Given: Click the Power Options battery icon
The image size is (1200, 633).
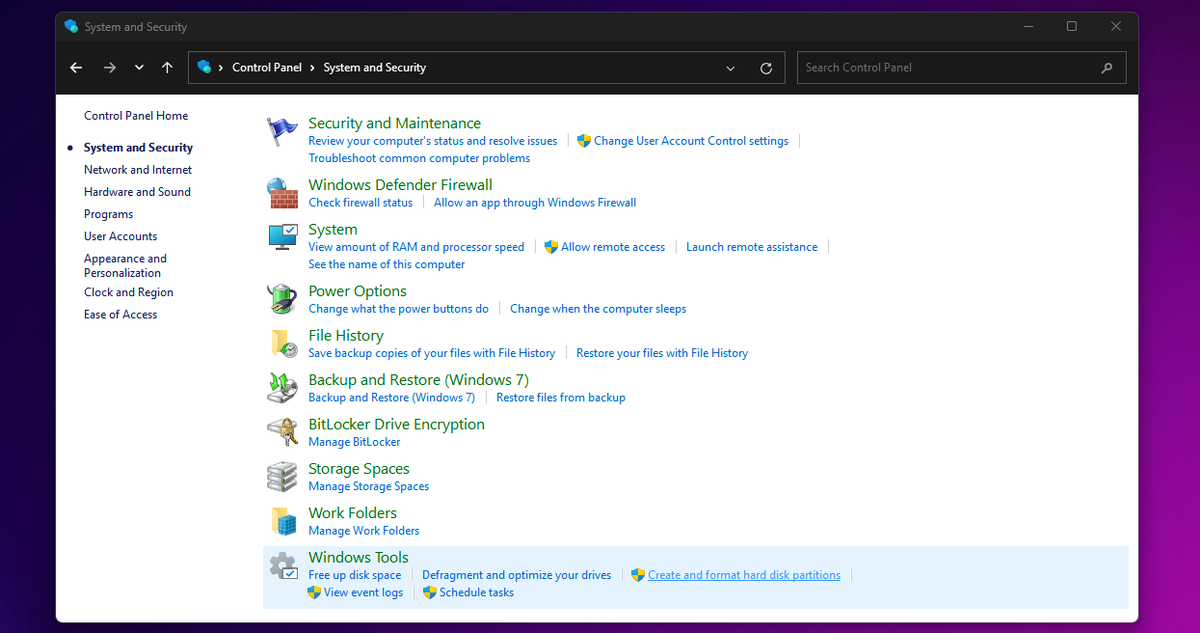Looking at the screenshot, I should click(283, 299).
